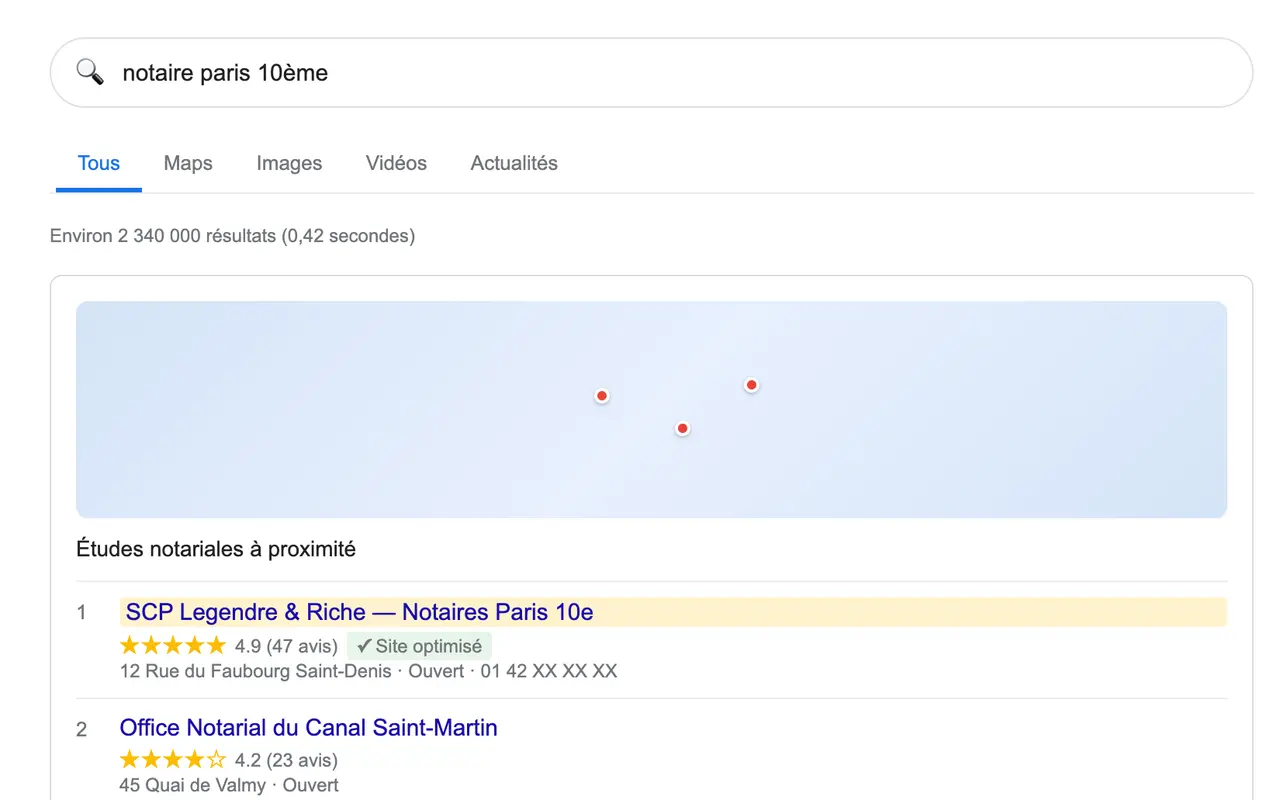Go to the Vidéos tab
The height and width of the screenshot is (800, 1280).
click(x=396, y=163)
